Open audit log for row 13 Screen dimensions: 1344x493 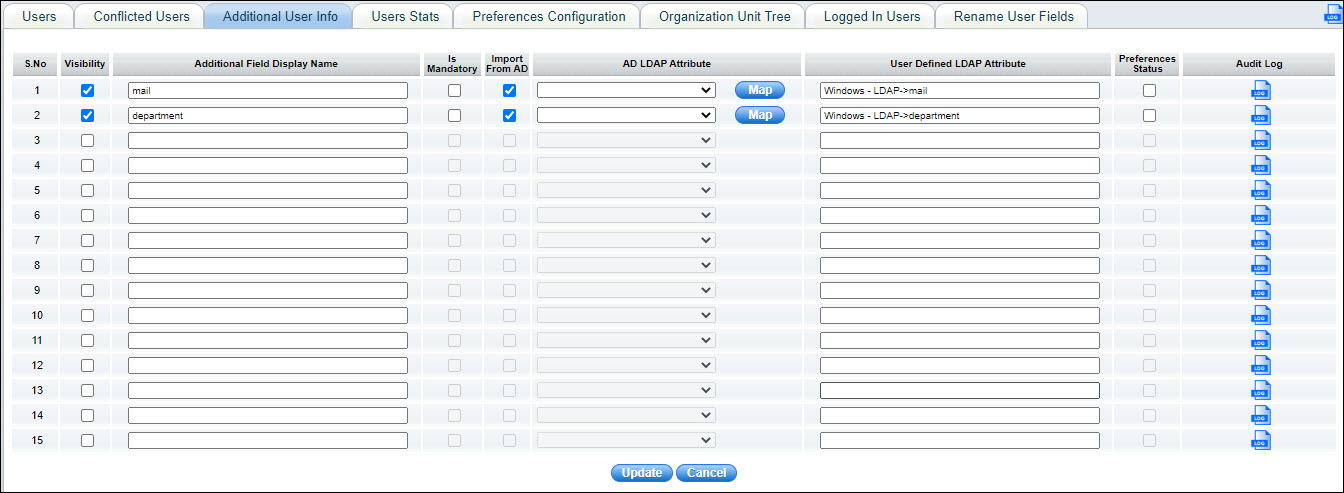coord(1260,390)
